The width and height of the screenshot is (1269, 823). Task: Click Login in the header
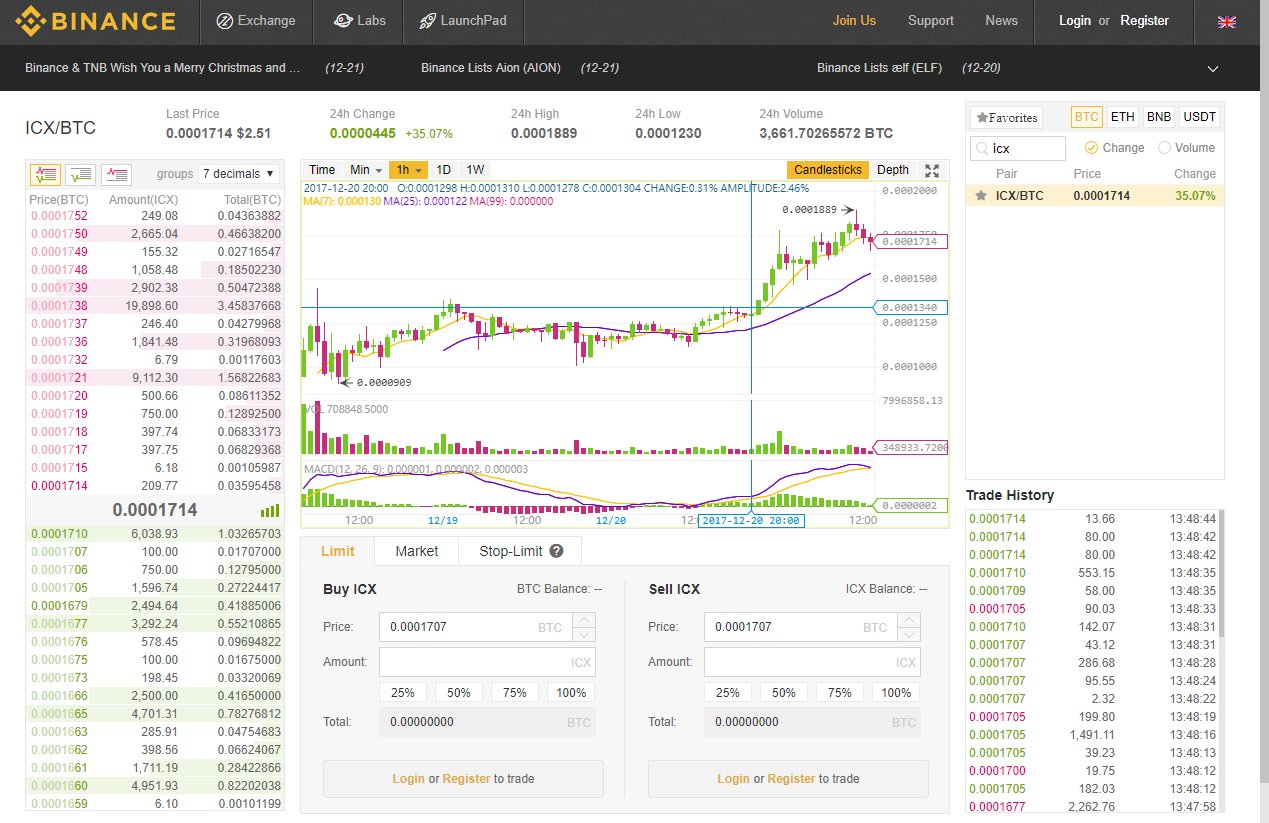pyautogui.click(x=1075, y=20)
